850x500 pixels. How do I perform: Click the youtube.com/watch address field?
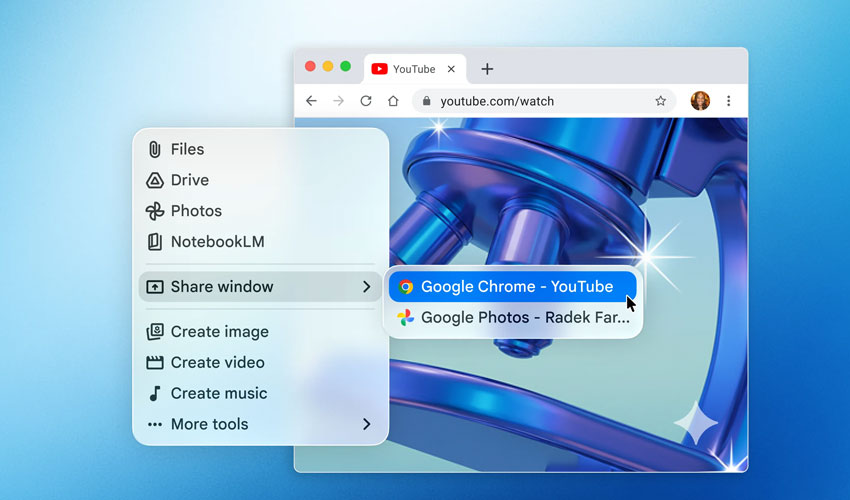point(544,101)
